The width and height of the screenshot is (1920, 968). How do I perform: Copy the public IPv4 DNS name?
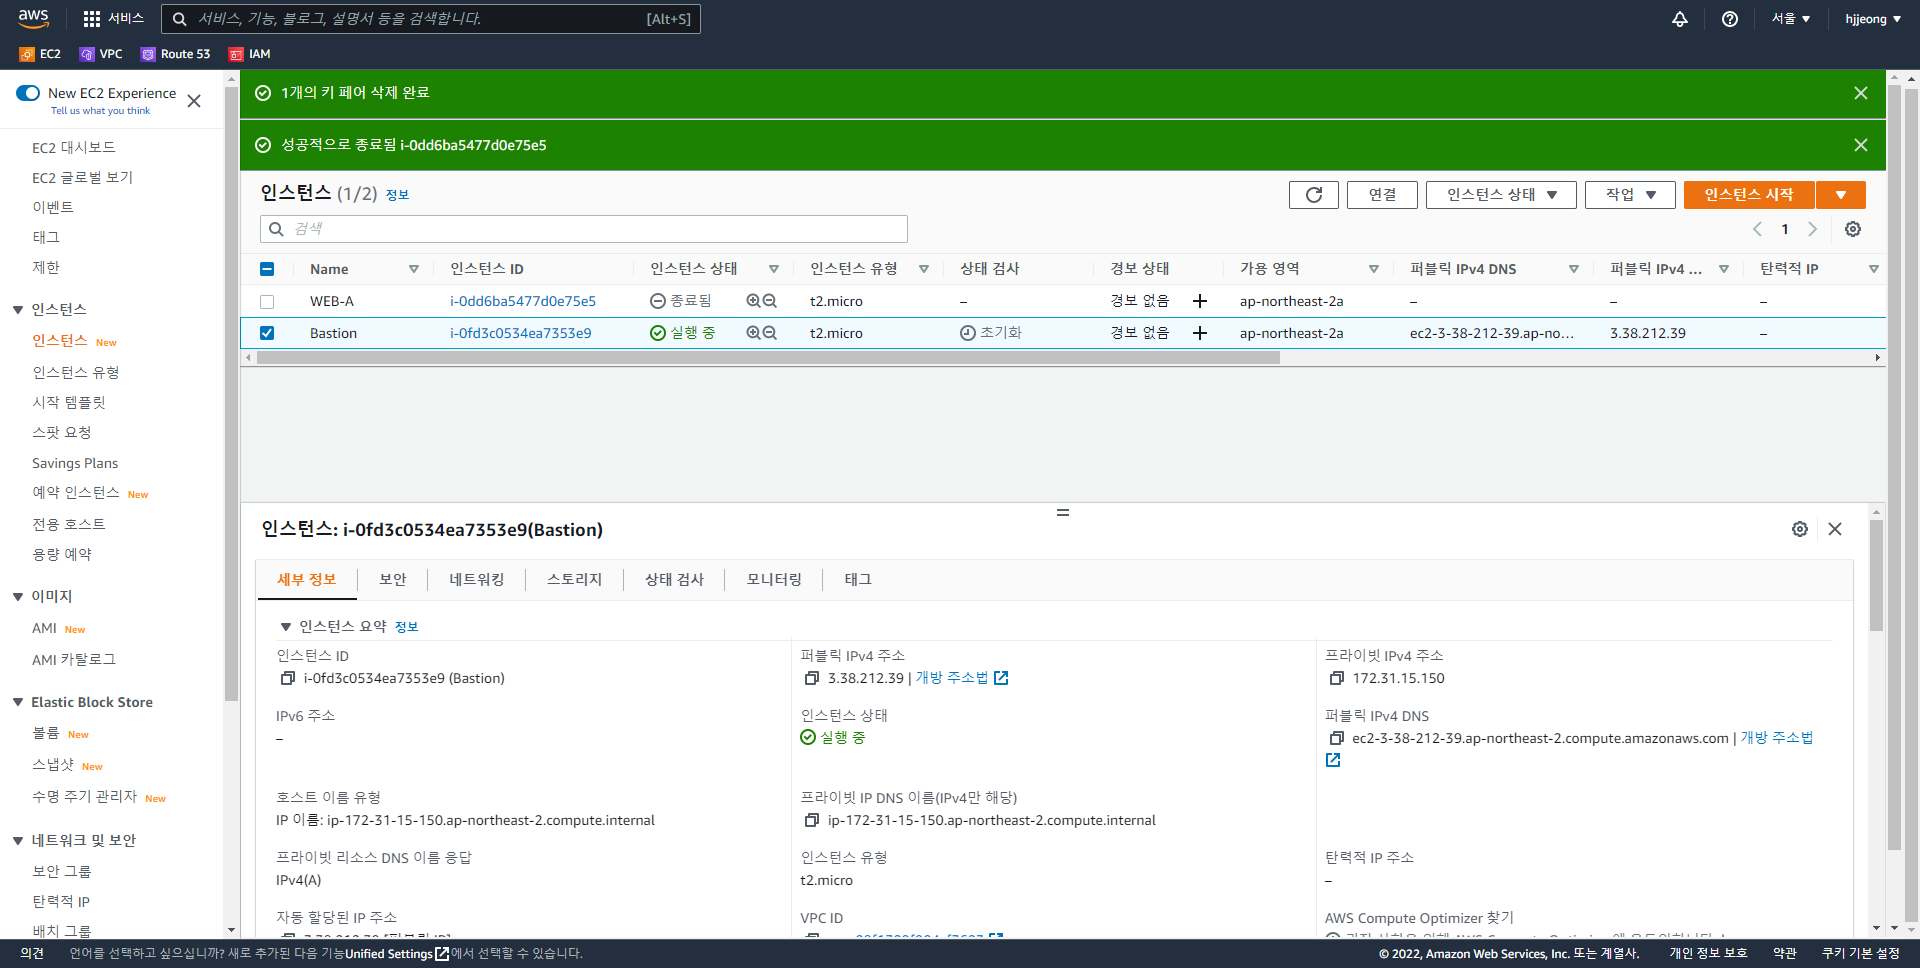[1336, 738]
